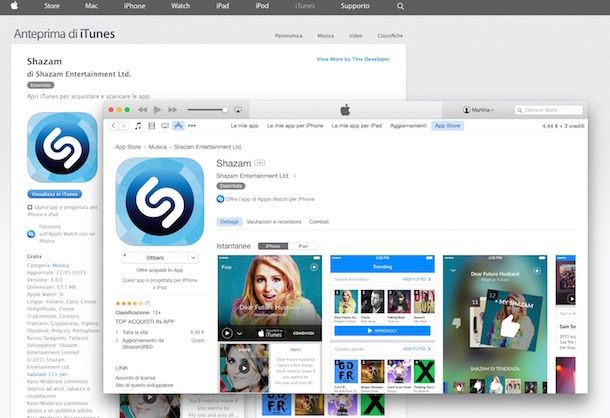
Task: Open Watch in the Apple navigation bar
Action: 181,6
